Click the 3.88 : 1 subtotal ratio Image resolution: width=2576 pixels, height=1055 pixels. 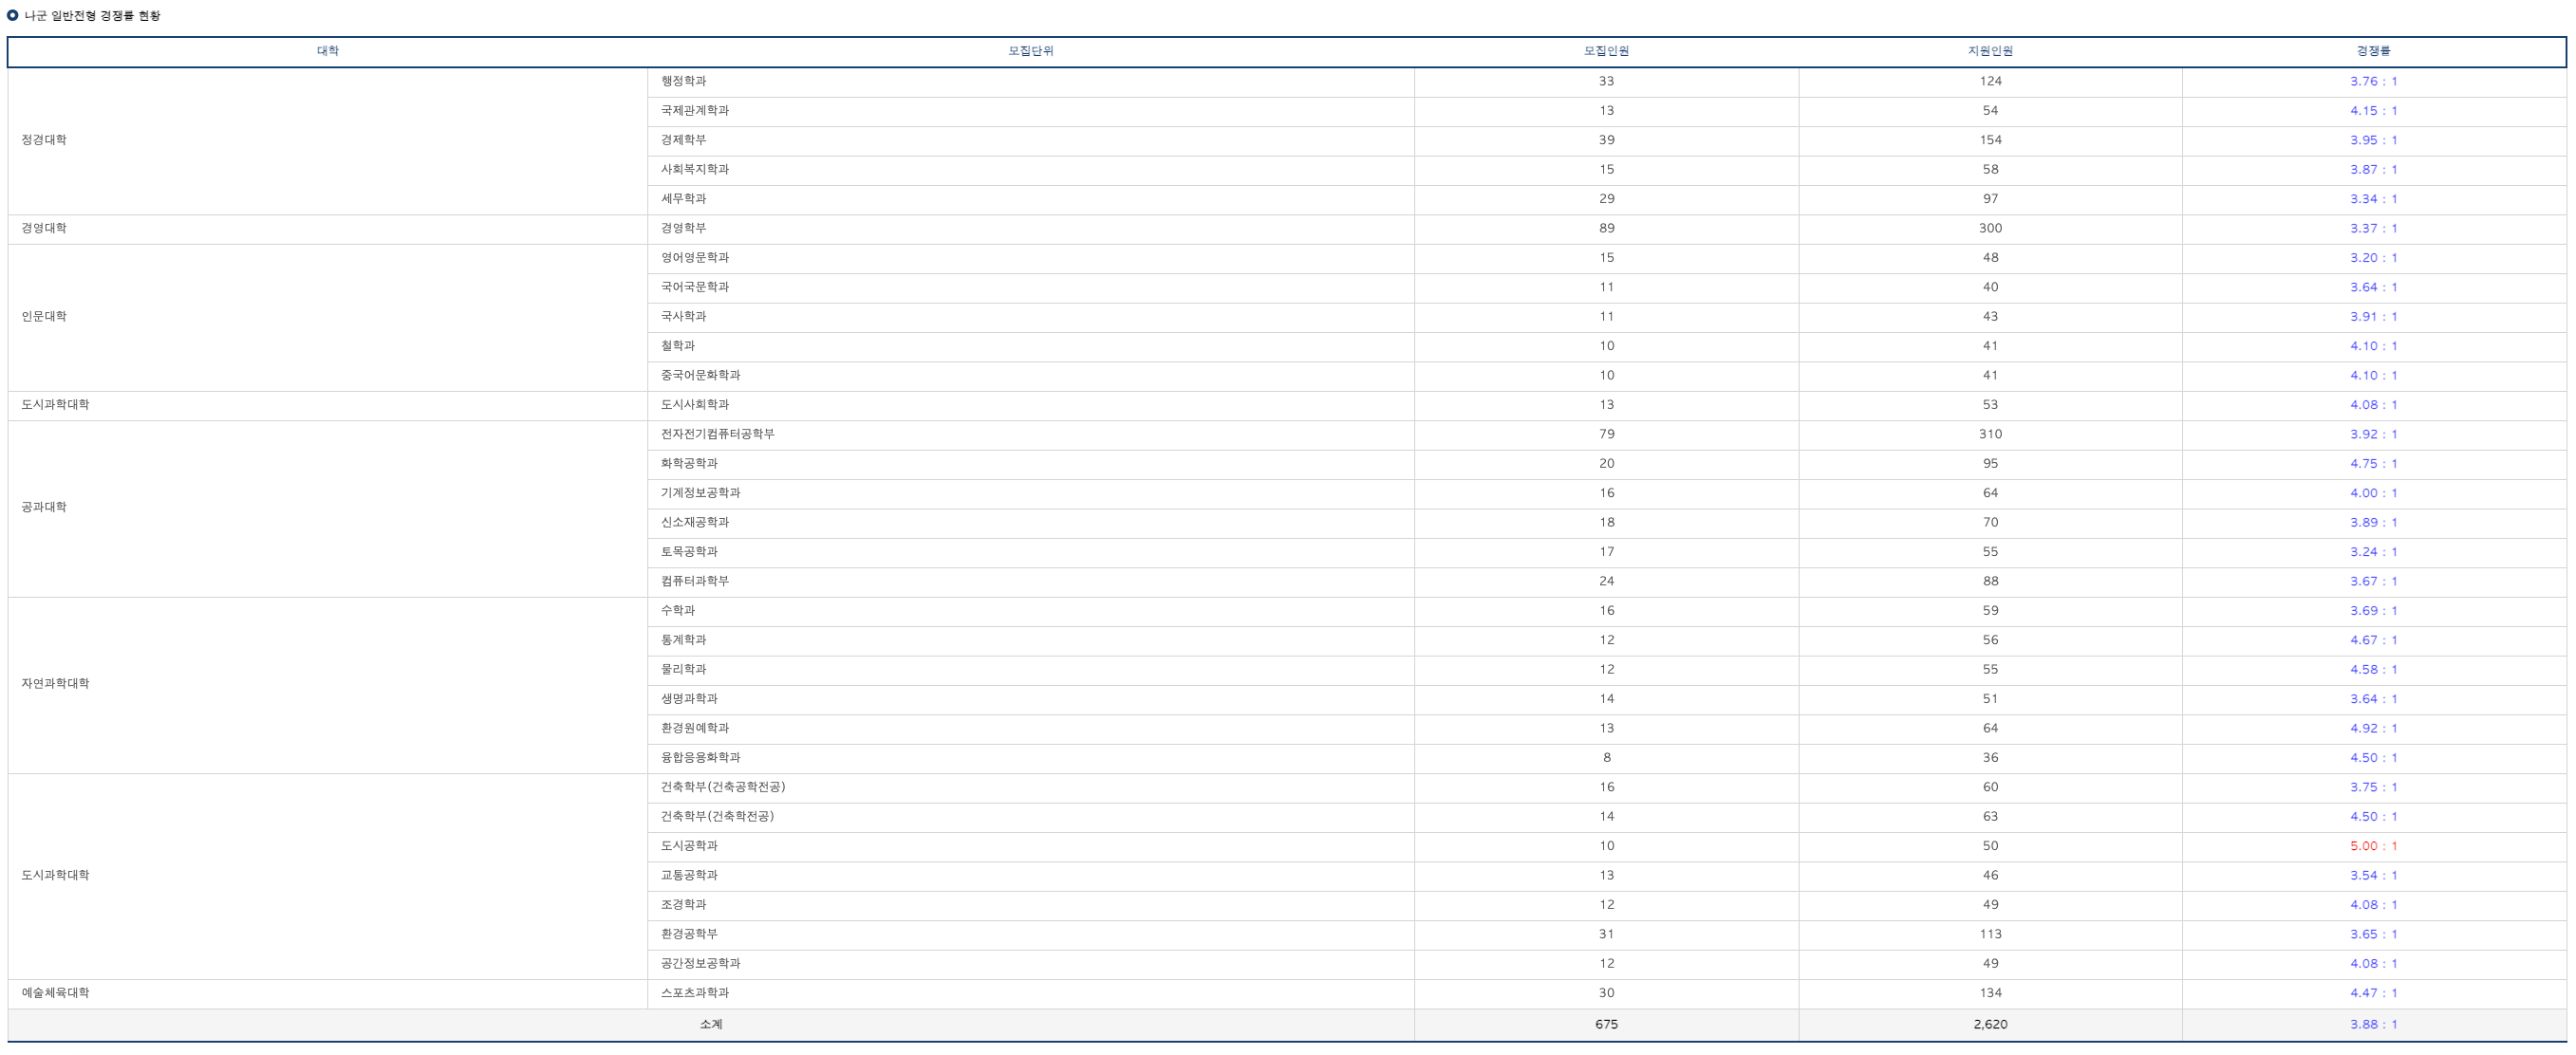[2373, 1024]
